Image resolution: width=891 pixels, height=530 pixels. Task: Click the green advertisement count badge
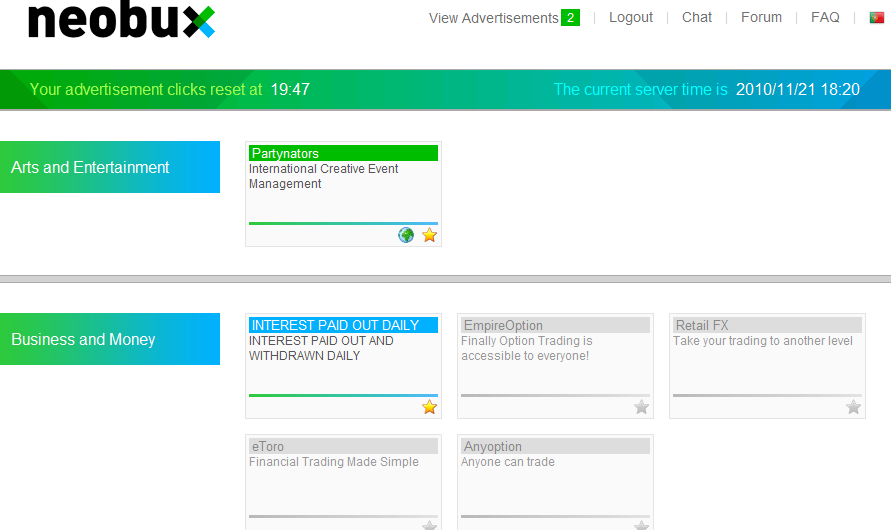point(570,18)
